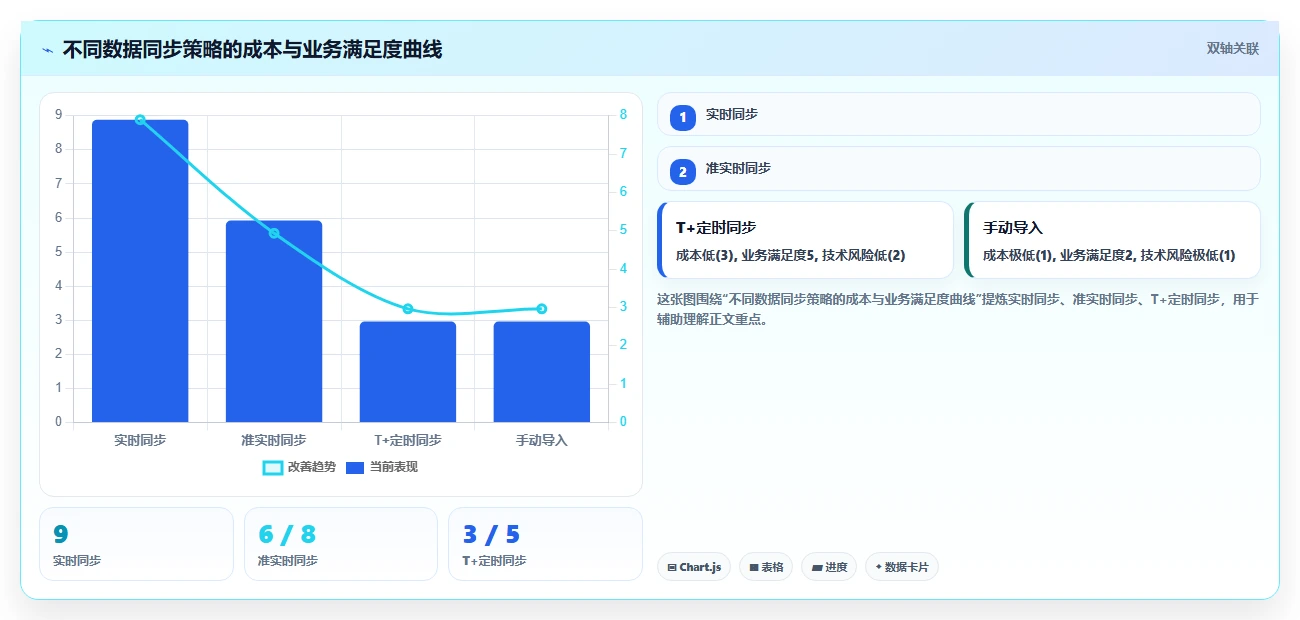The image size is (1300, 620).
Task: Select the 准实时同步 bar in the chart
Action: (274, 321)
